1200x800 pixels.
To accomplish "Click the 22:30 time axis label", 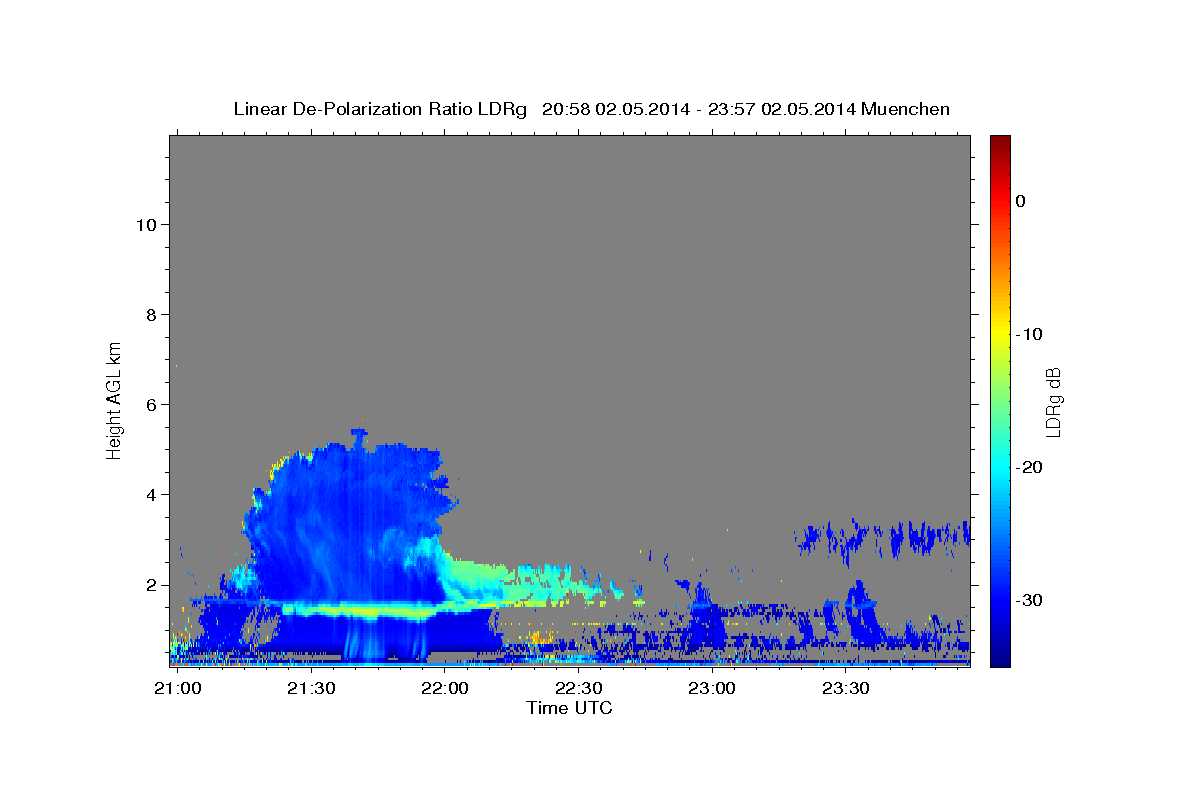I will pos(578,688).
